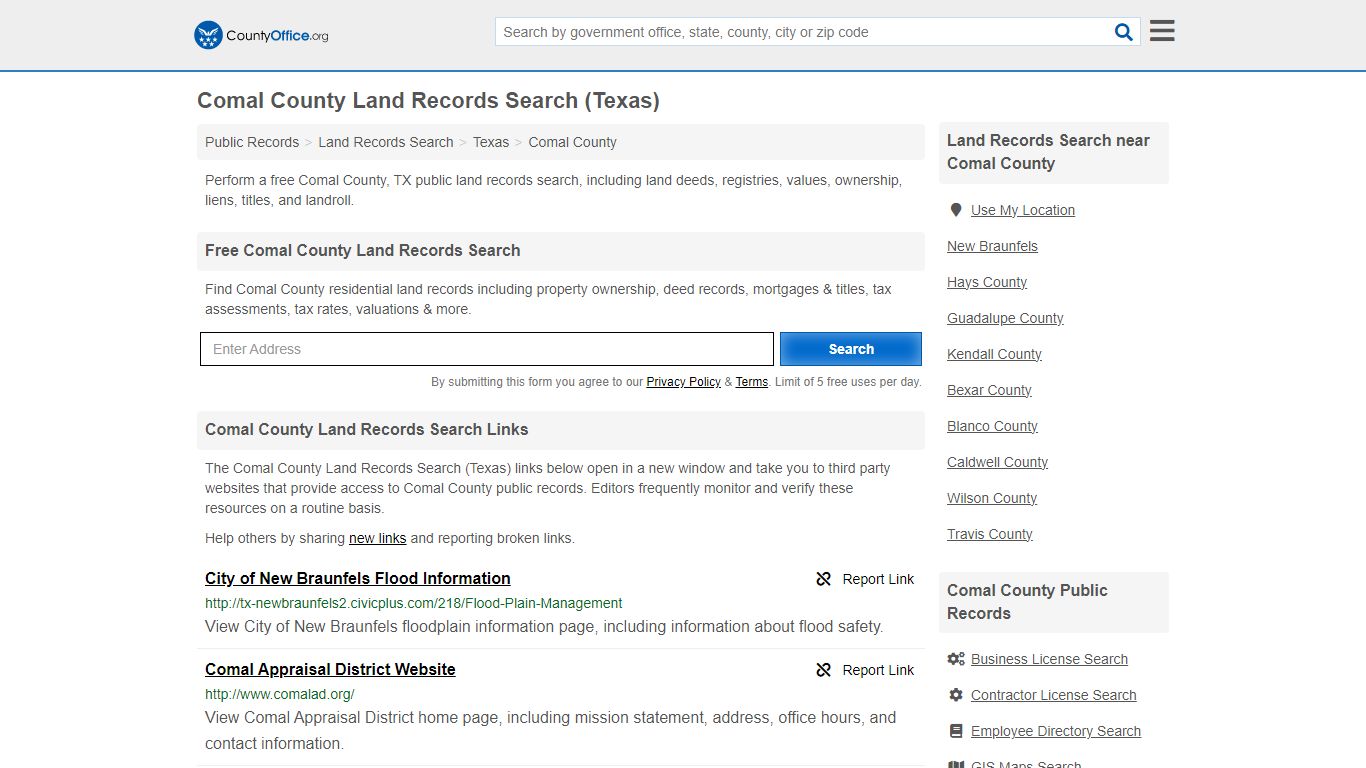Click broken-link icon for Comal Appraisal District

(x=824, y=670)
